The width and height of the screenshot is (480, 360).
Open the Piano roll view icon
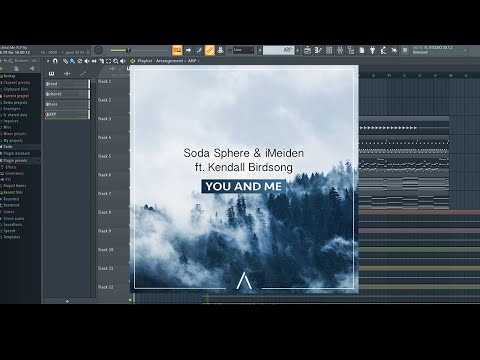(x=318, y=50)
